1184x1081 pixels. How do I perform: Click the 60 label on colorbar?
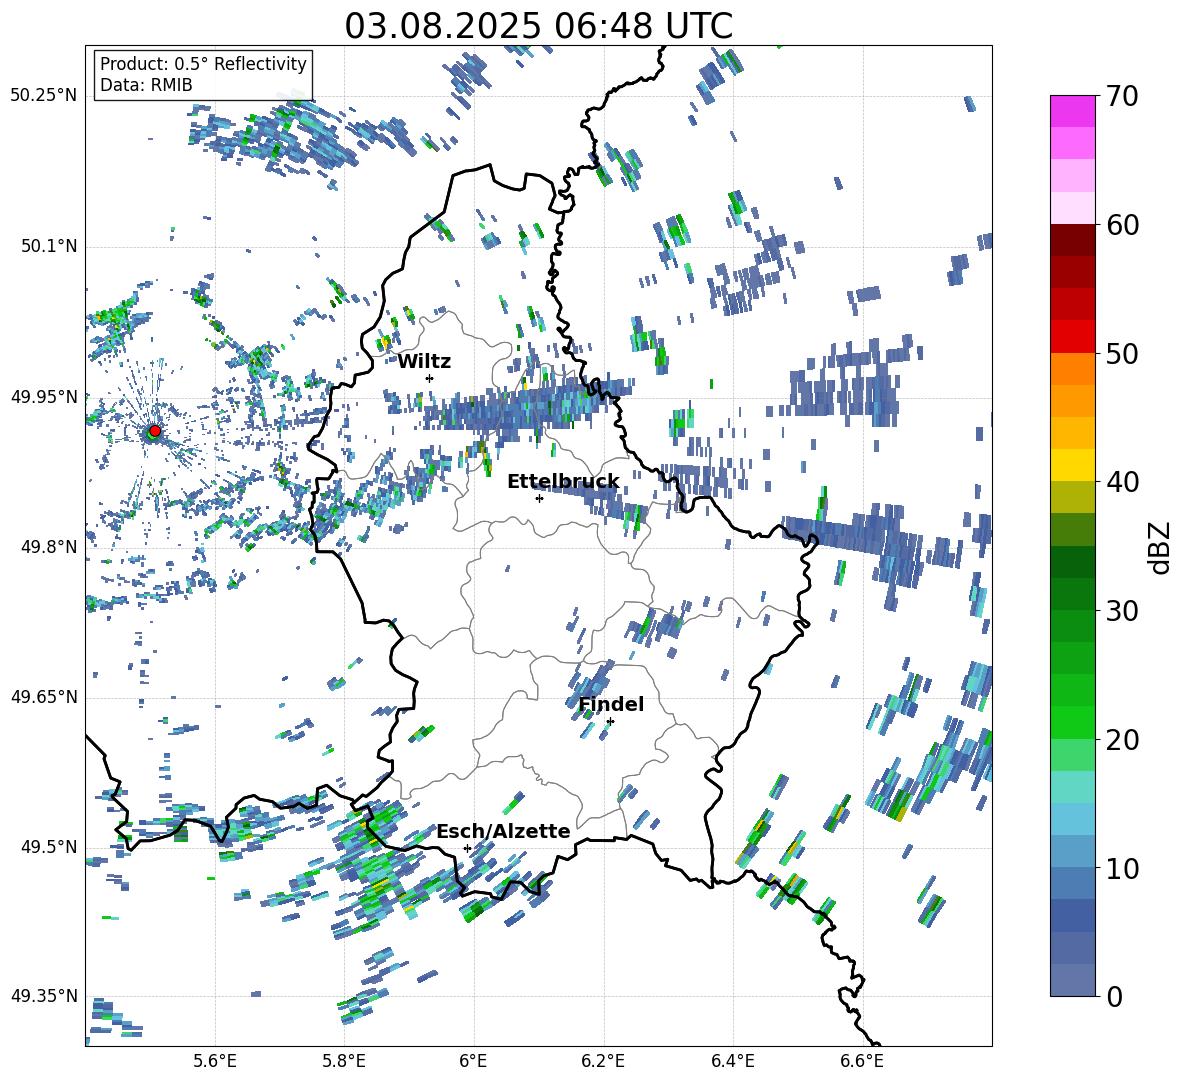point(1122,225)
